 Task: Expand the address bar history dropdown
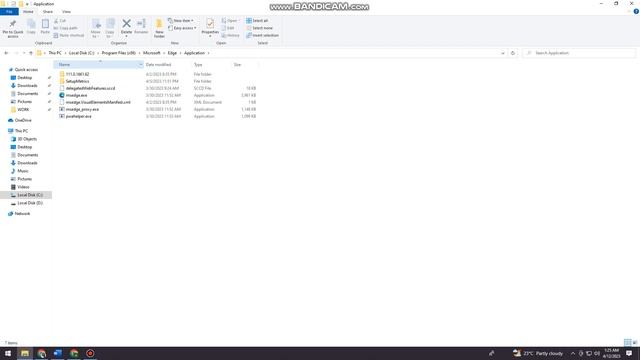pos(502,53)
